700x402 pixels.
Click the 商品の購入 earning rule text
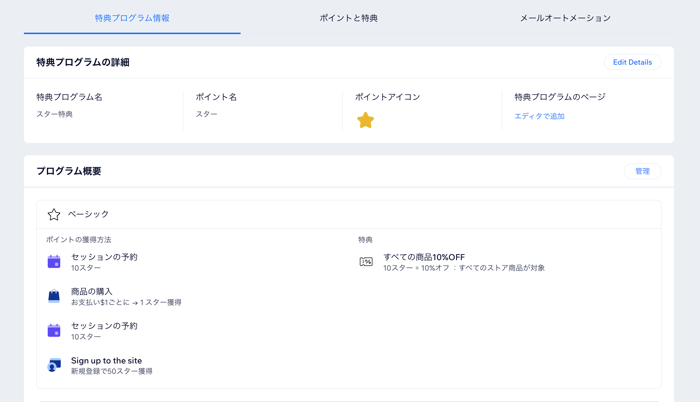click(92, 291)
